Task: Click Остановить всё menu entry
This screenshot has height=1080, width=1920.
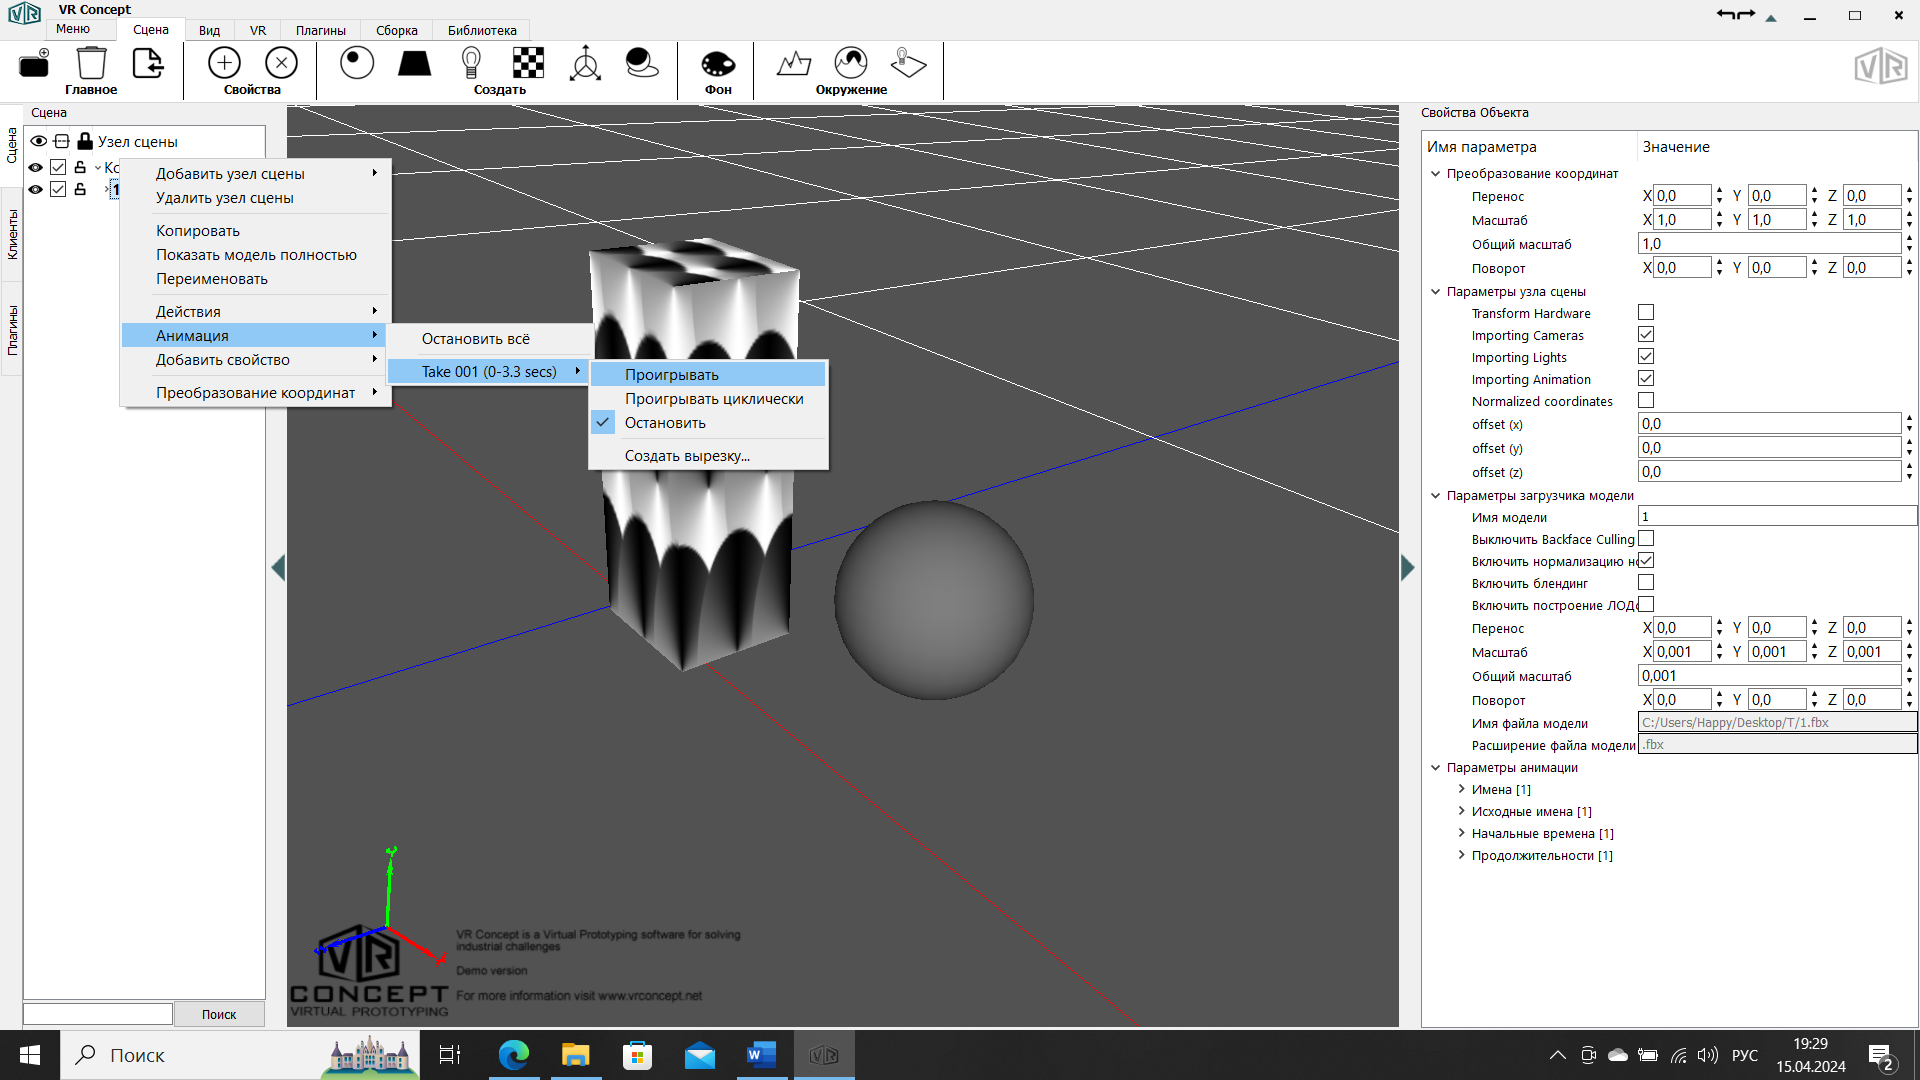Action: [489, 339]
